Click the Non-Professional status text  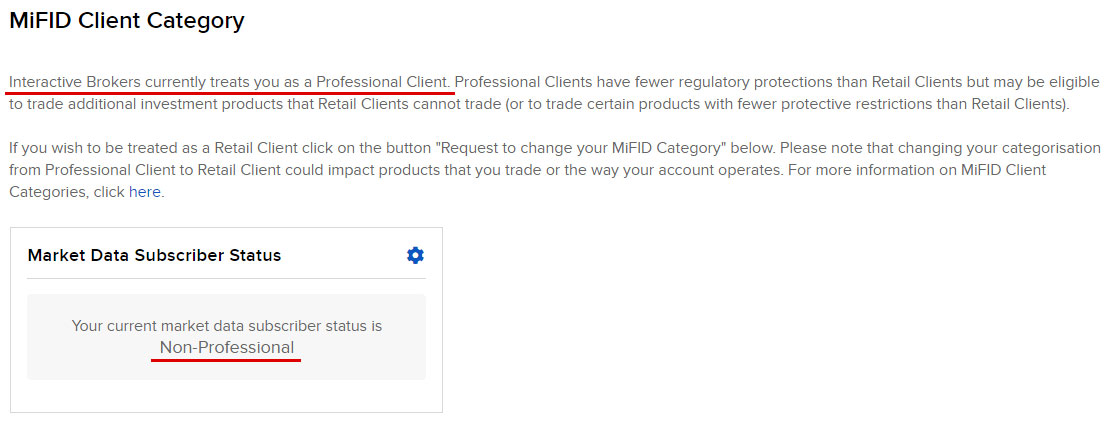[227, 348]
